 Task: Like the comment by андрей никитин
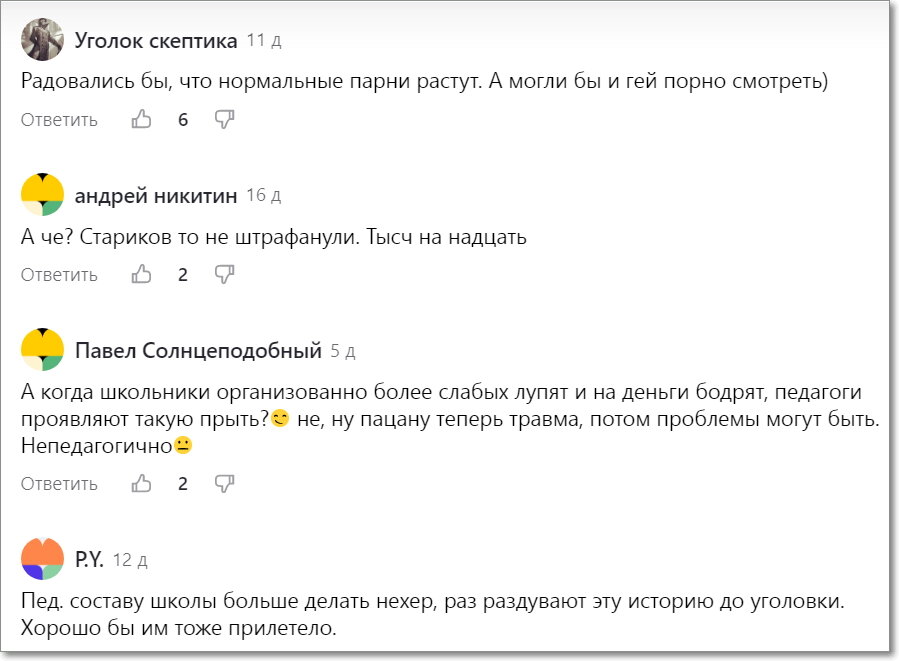141,274
